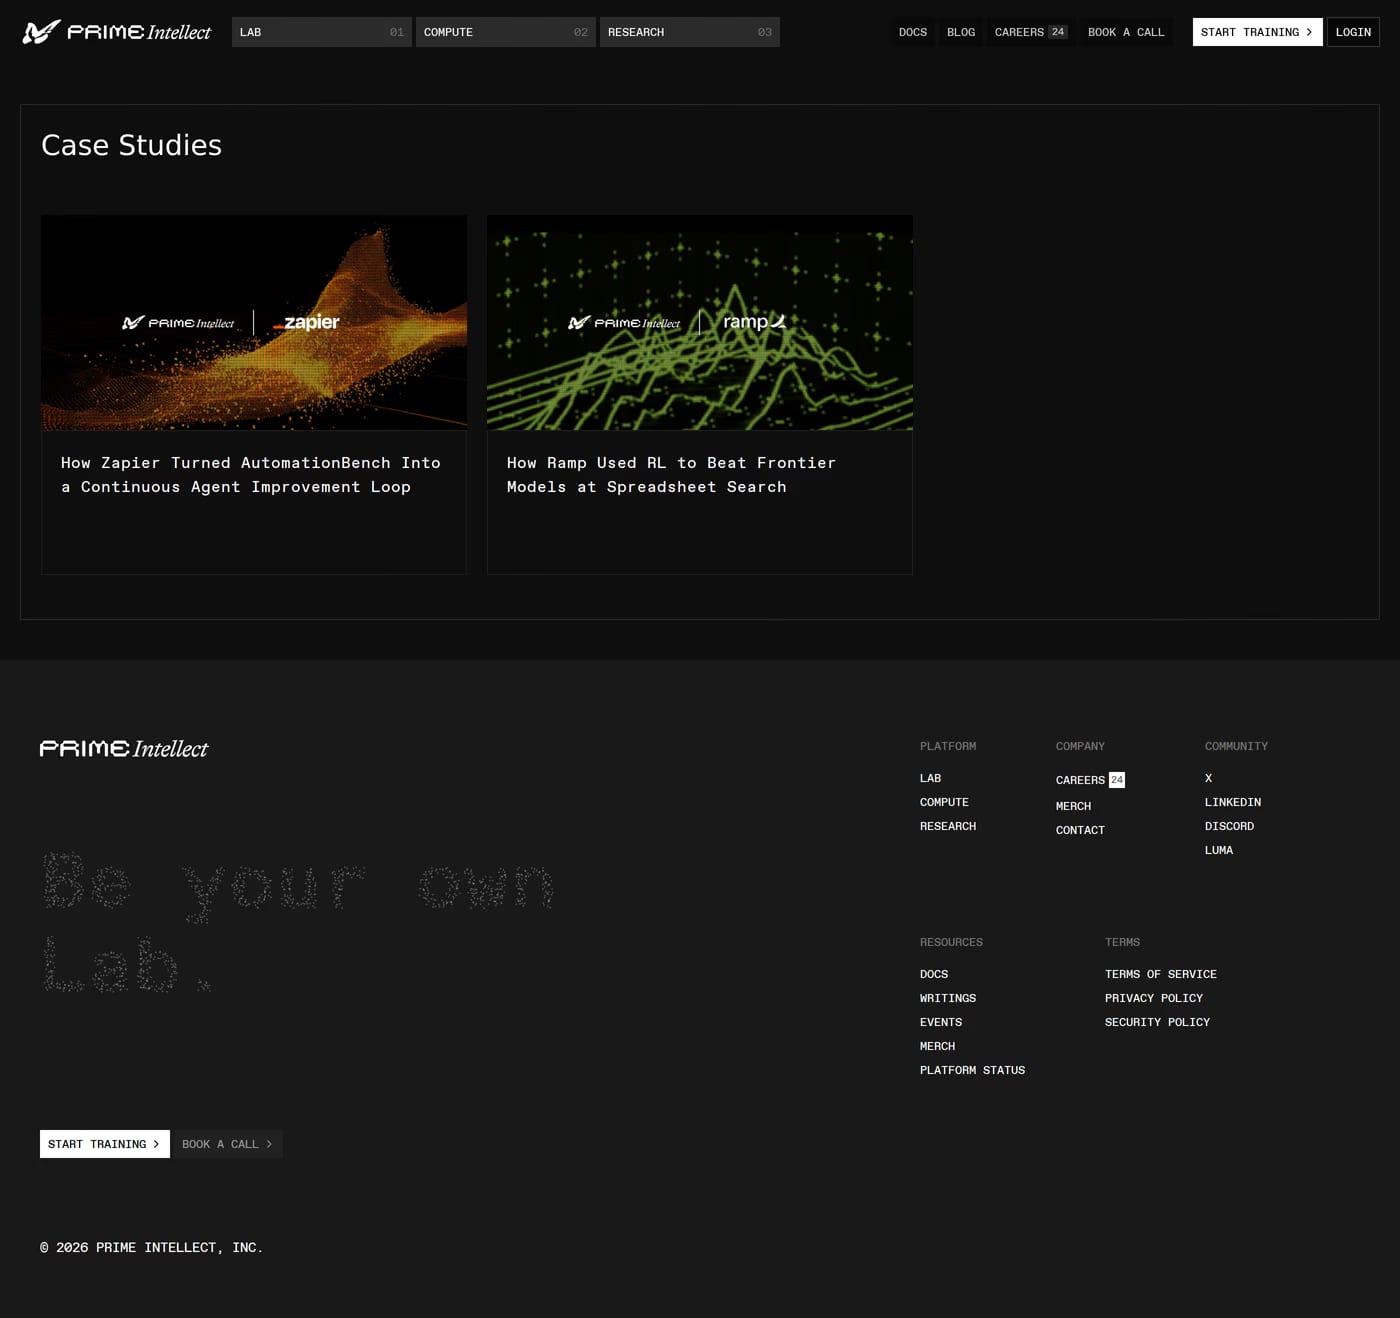Click BOOK A CALL in the header
Viewport: 1400px width, 1318px height.
[1126, 32]
